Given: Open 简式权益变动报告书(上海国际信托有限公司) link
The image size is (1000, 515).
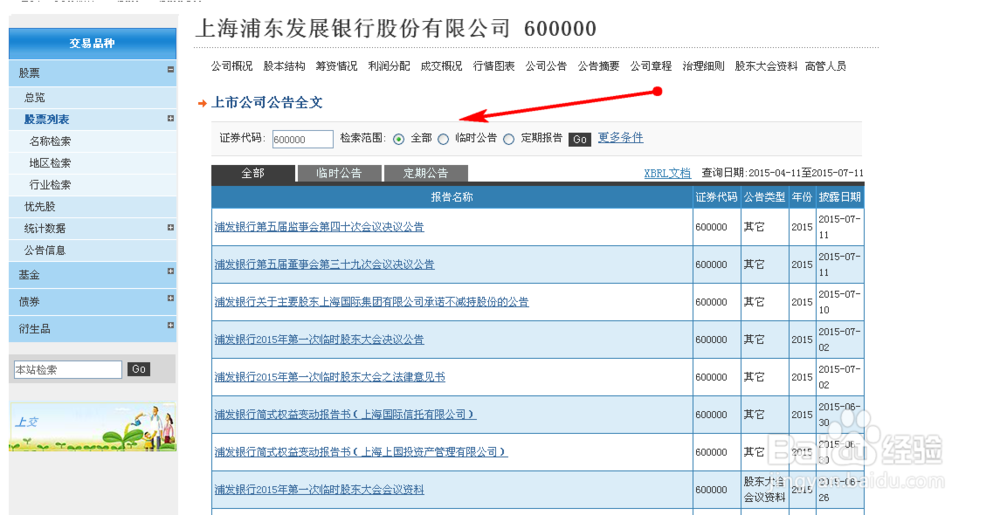Looking at the screenshot, I should coord(345,415).
